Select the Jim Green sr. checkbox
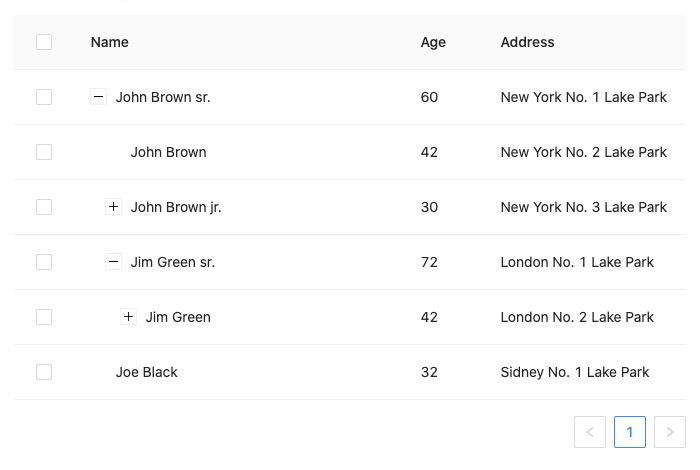The image size is (700, 470). [x=44, y=262]
